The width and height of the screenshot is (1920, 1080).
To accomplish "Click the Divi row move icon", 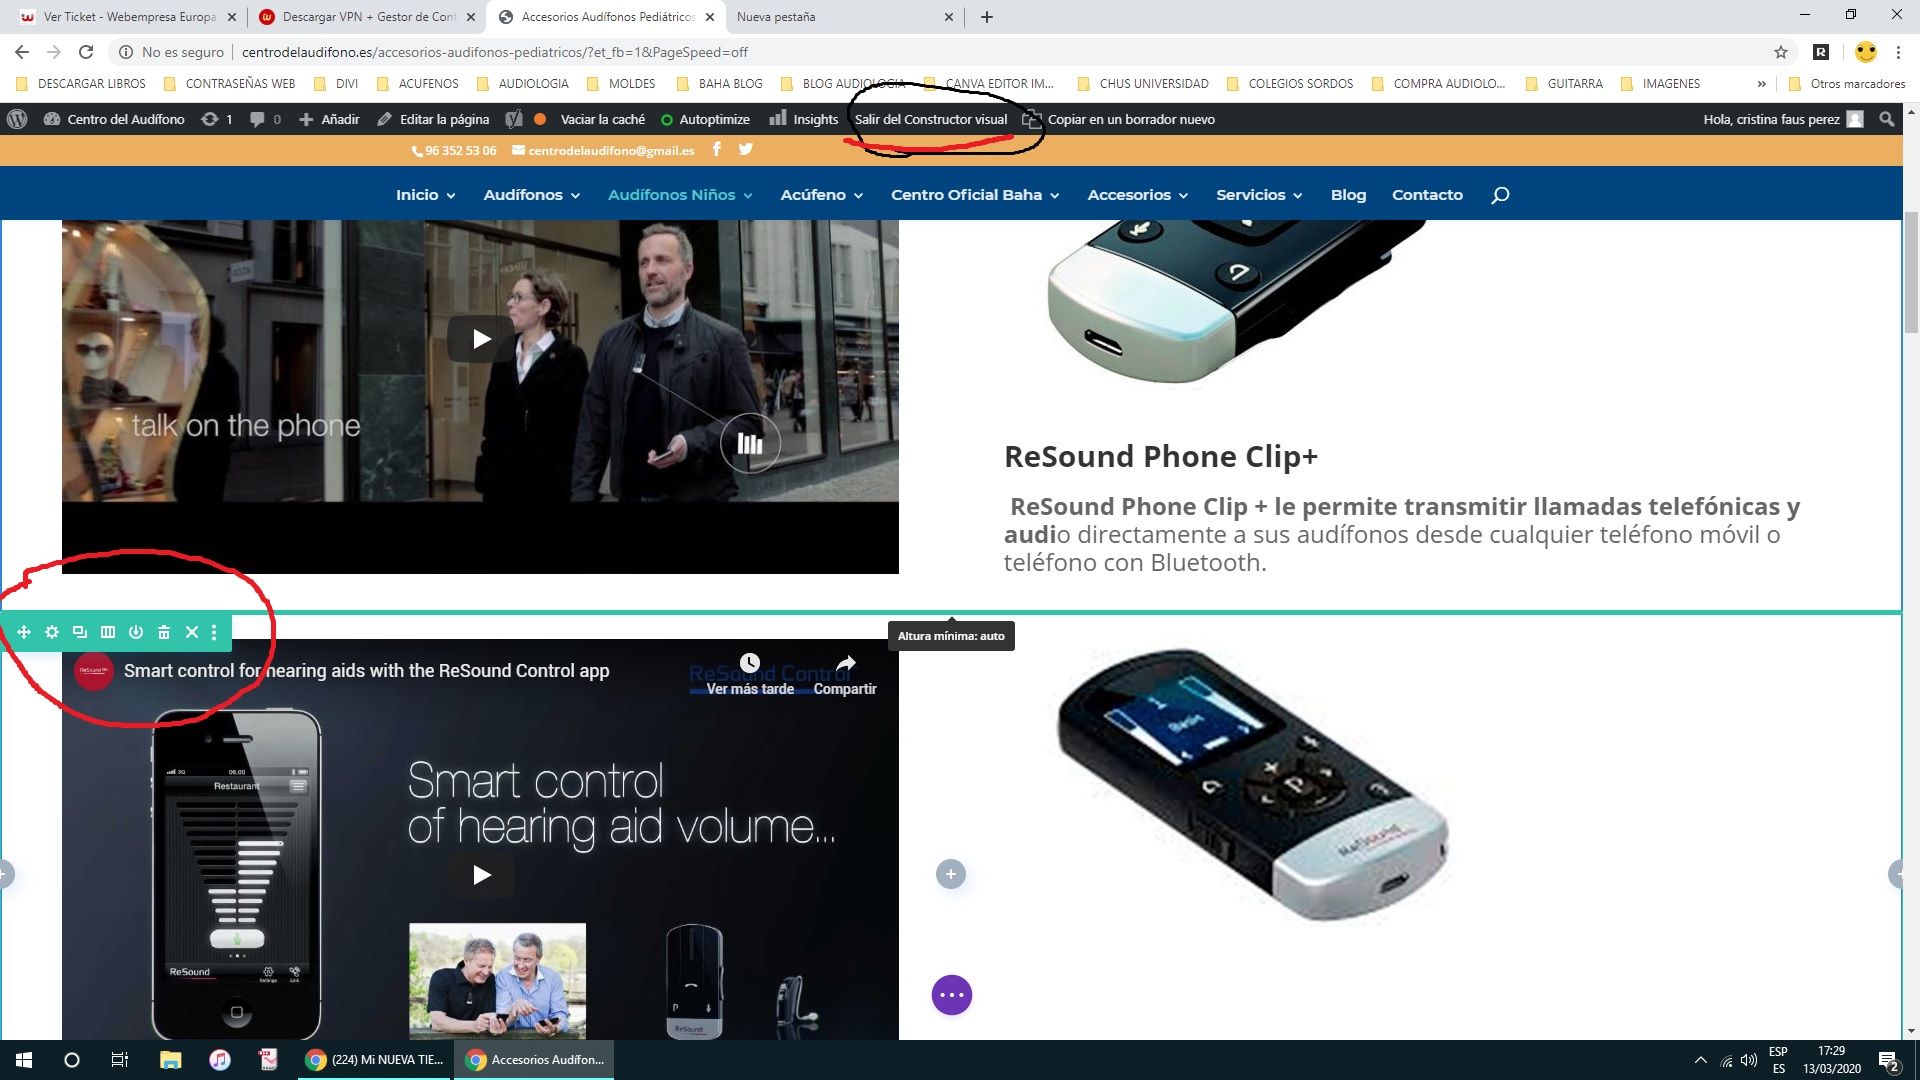I will coord(24,632).
